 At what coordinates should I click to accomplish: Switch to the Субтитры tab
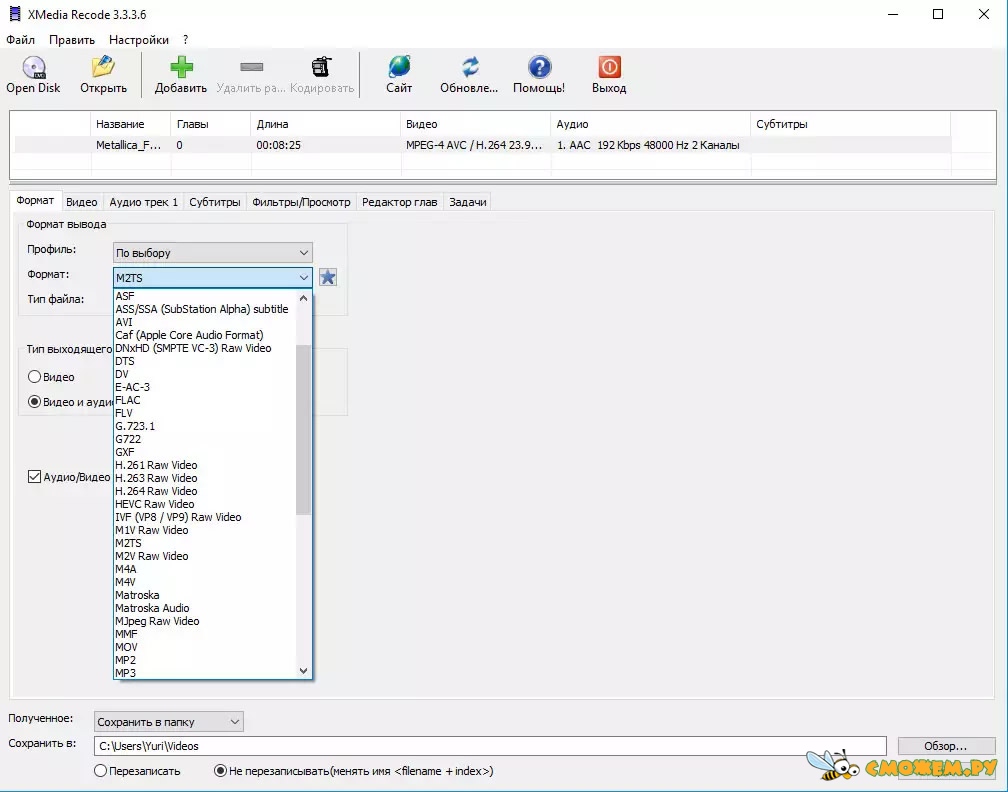(x=215, y=202)
